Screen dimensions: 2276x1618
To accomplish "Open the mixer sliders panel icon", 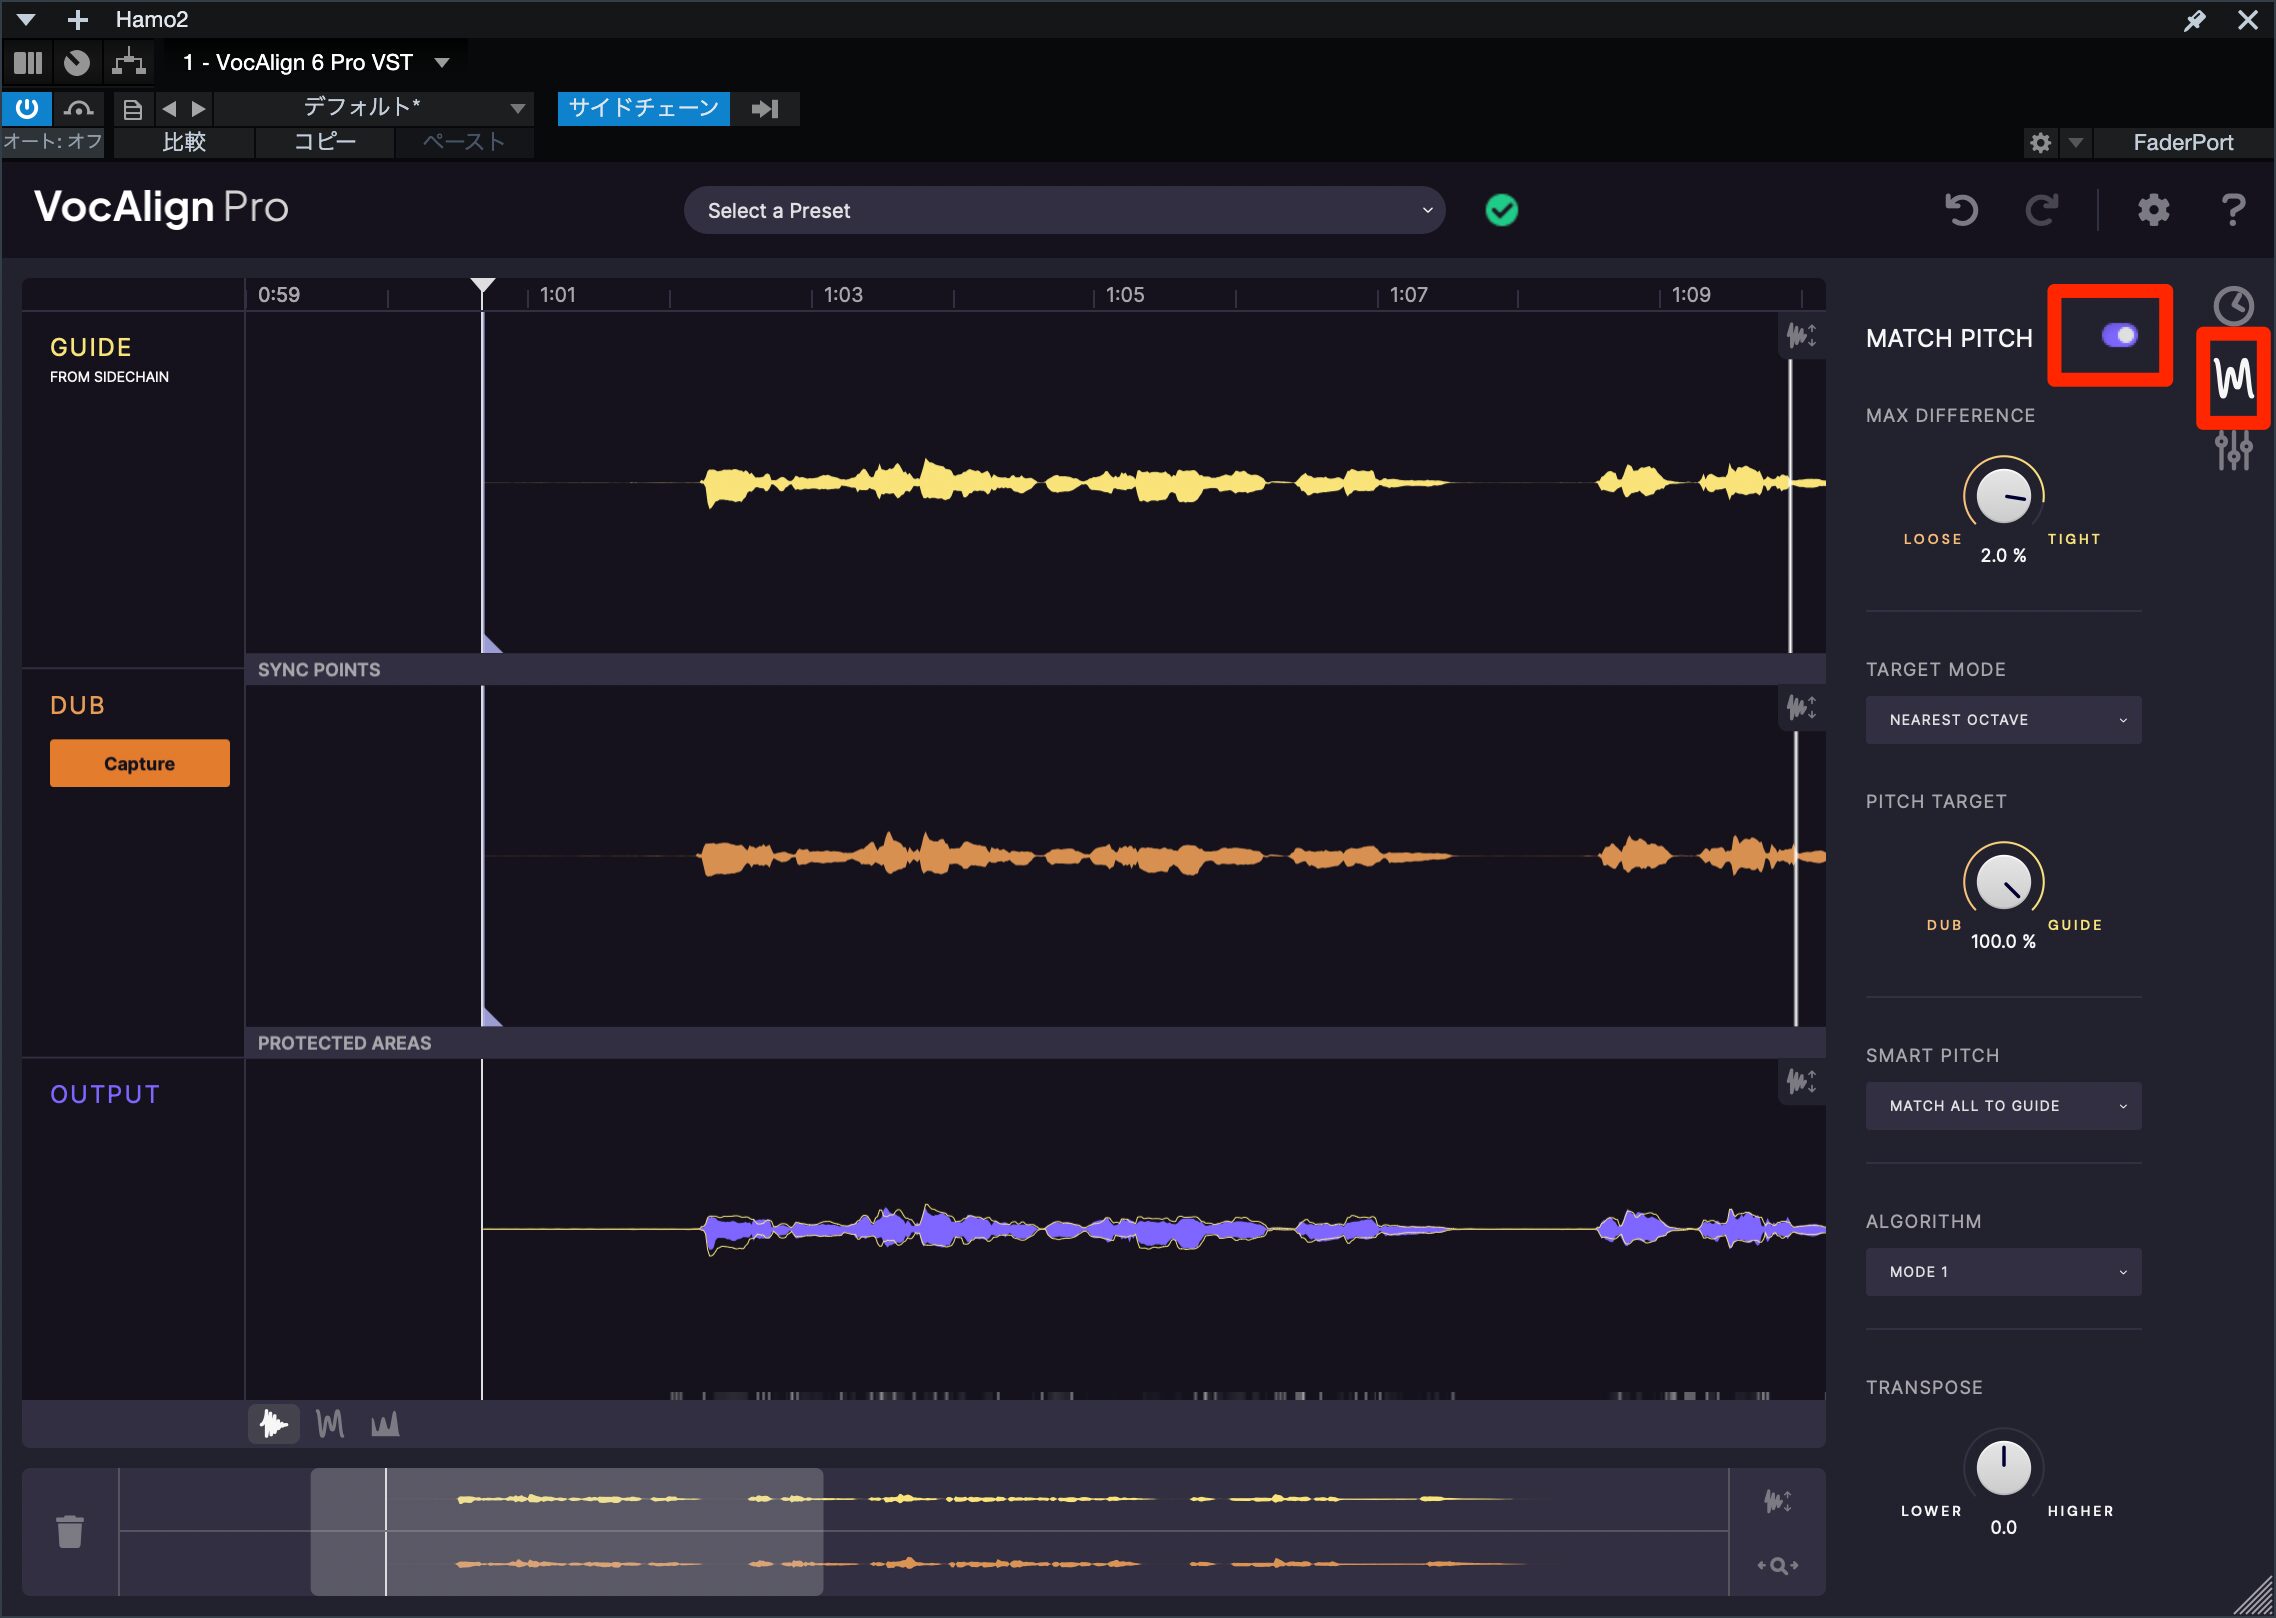I will pos(2233,451).
